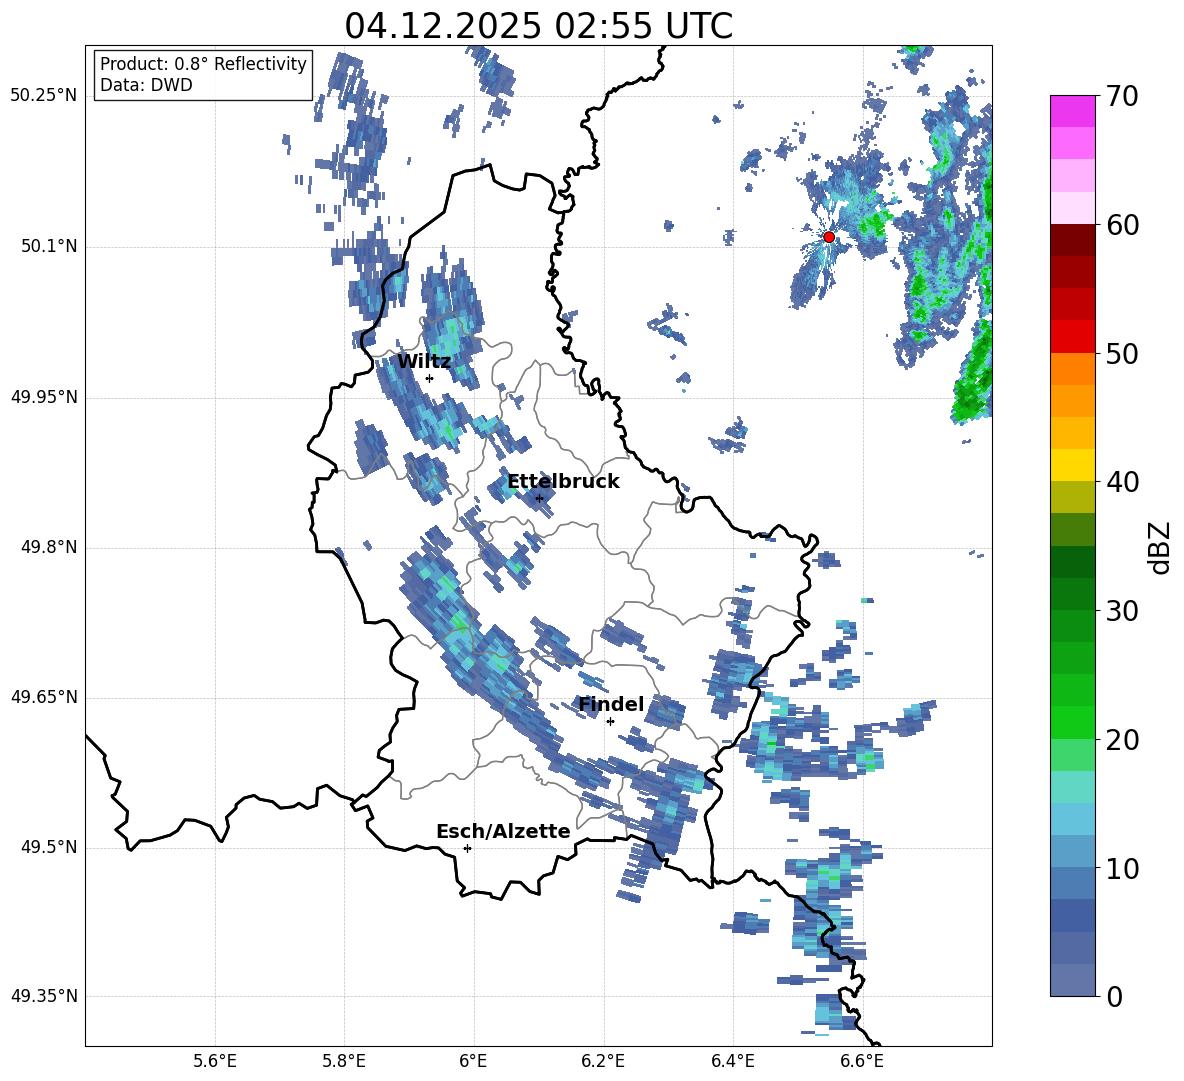Viewport: 1184px width, 1081px height.
Task: Click the 6.4°E longitude label
Action: [732, 1061]
